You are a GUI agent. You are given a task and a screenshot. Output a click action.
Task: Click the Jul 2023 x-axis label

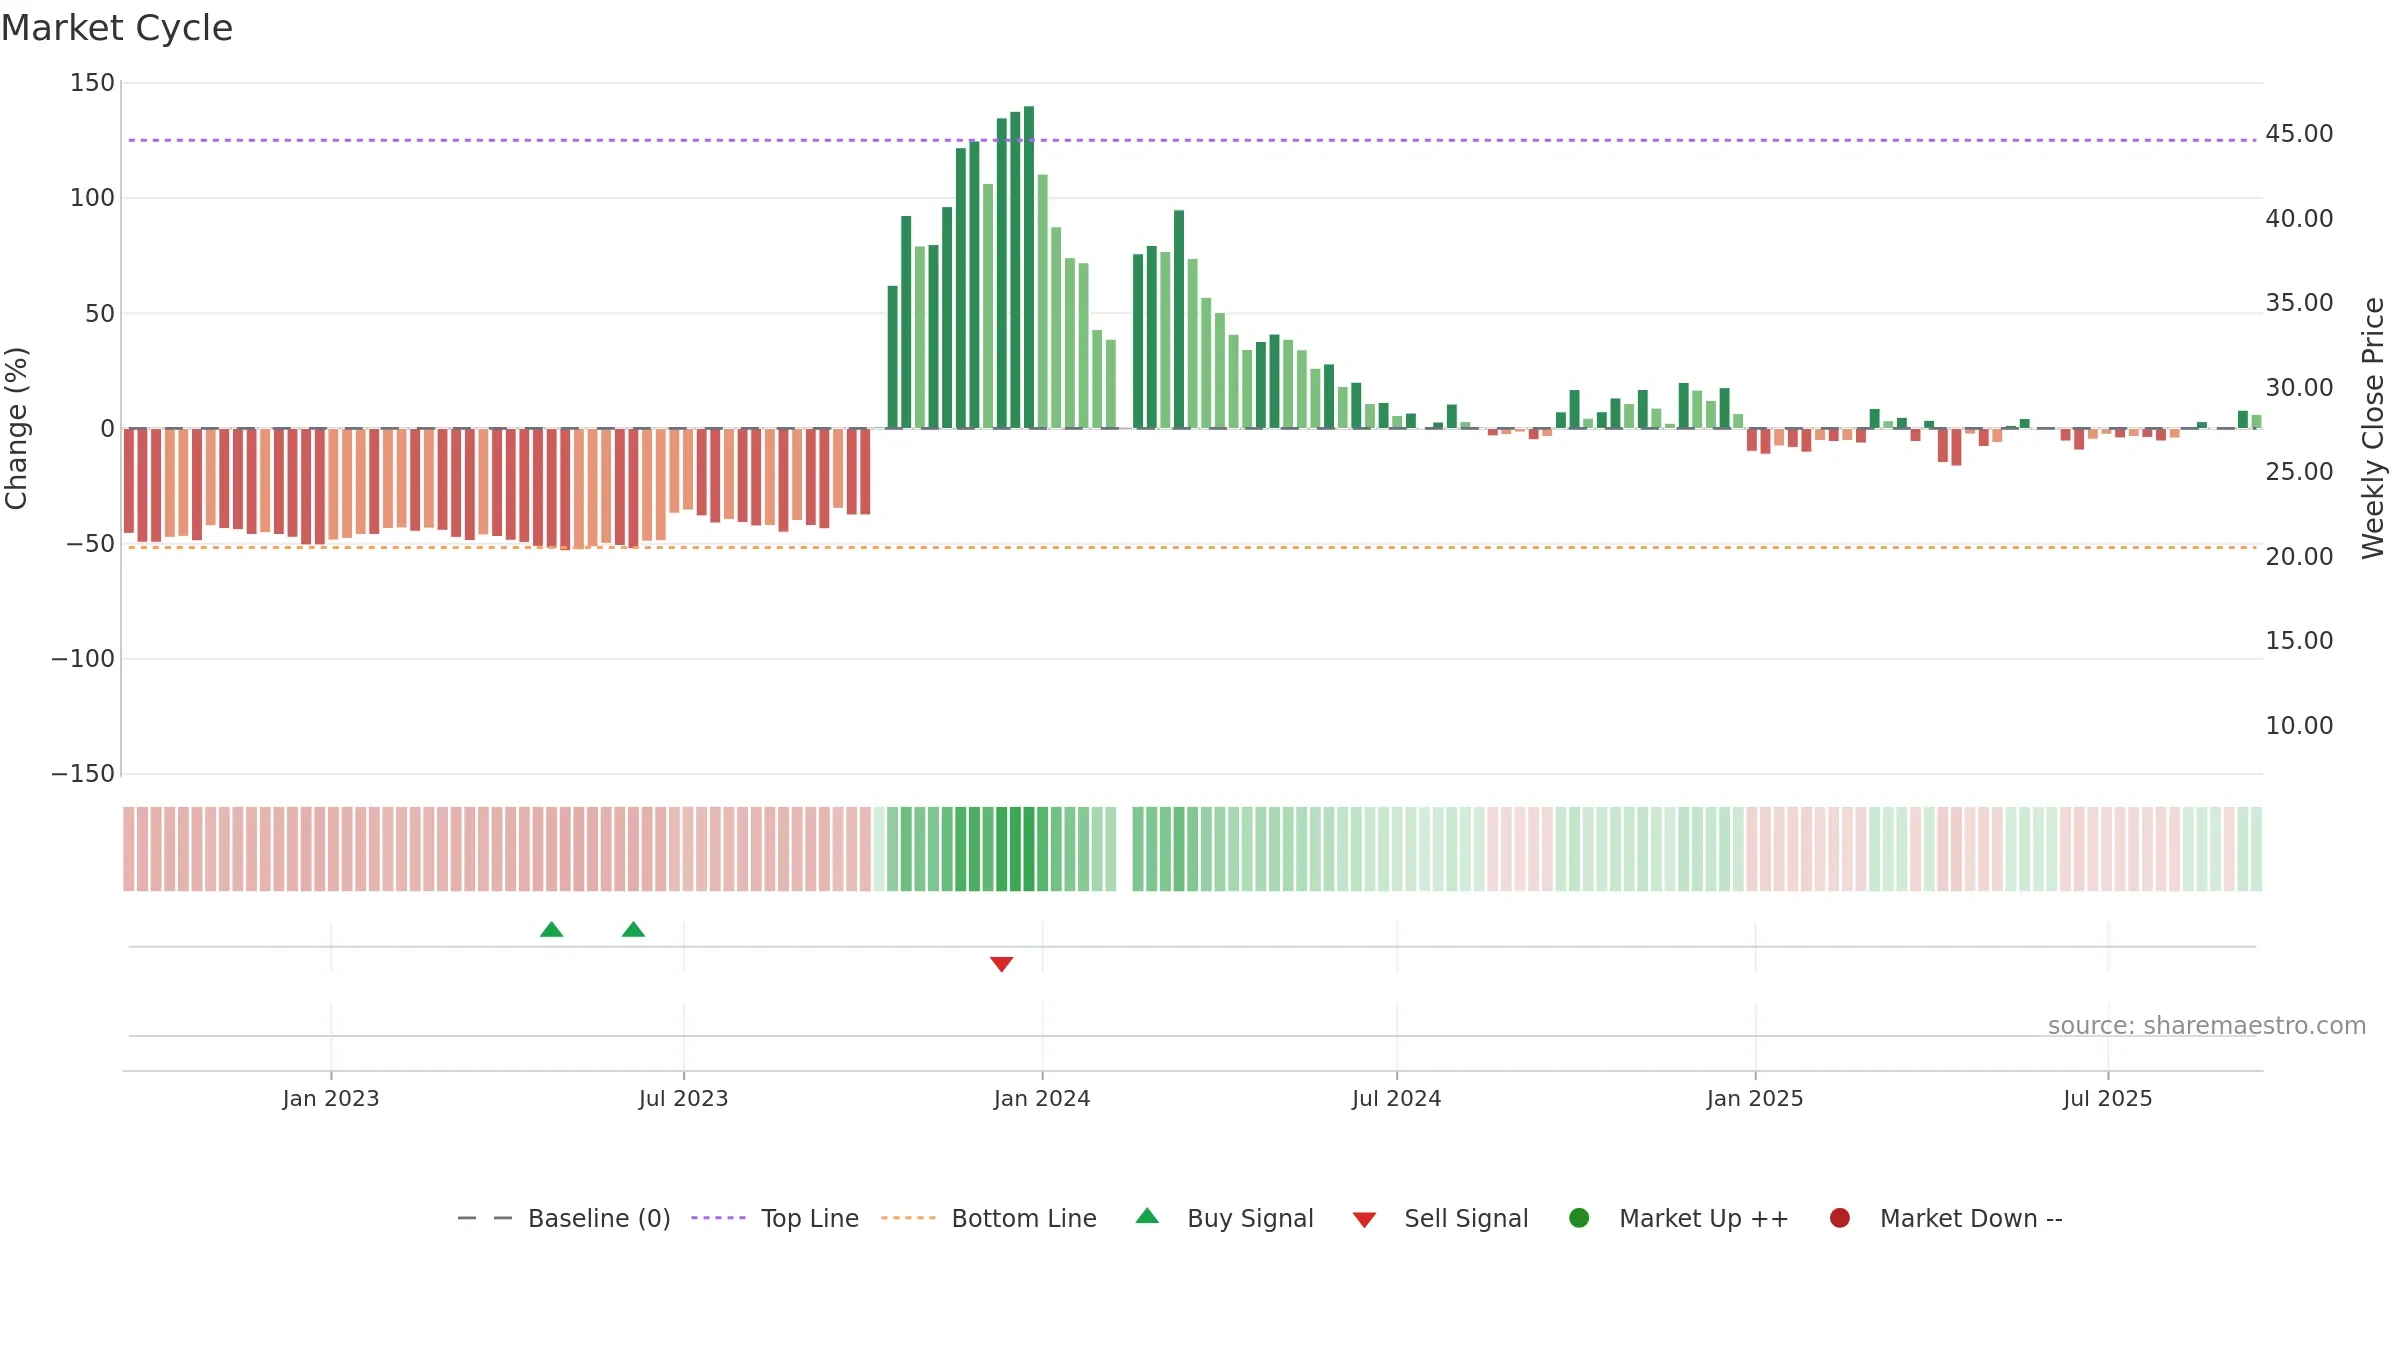684,1099
